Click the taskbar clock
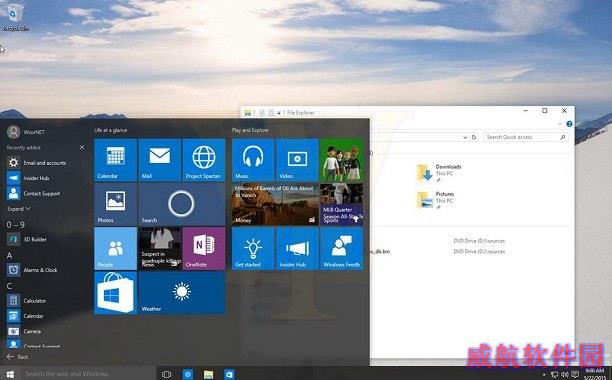 [594, 374]
